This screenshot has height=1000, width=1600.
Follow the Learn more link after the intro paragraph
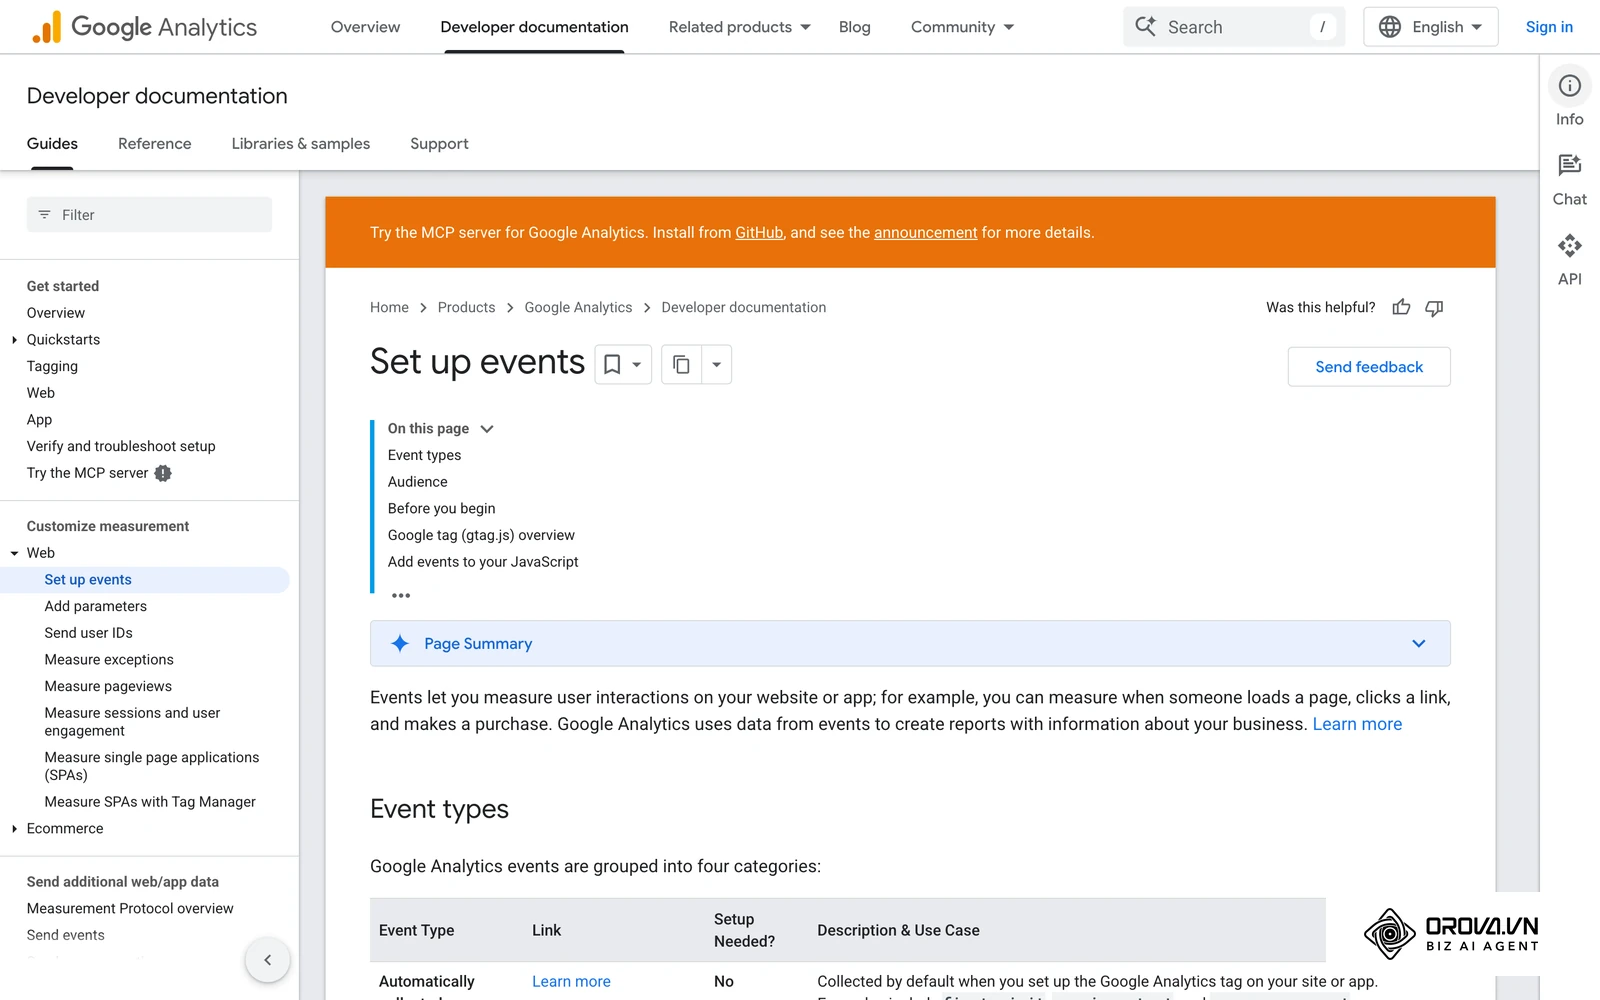point(1357,724)
